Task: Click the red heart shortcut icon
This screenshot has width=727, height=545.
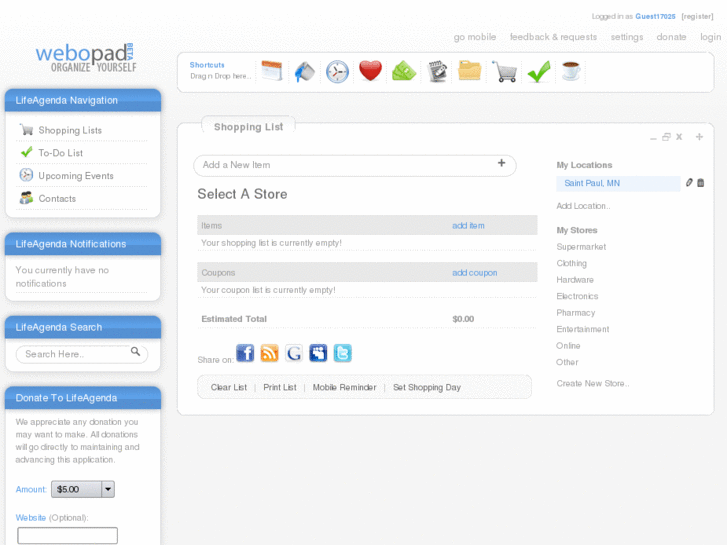Action: coord(370,71)
